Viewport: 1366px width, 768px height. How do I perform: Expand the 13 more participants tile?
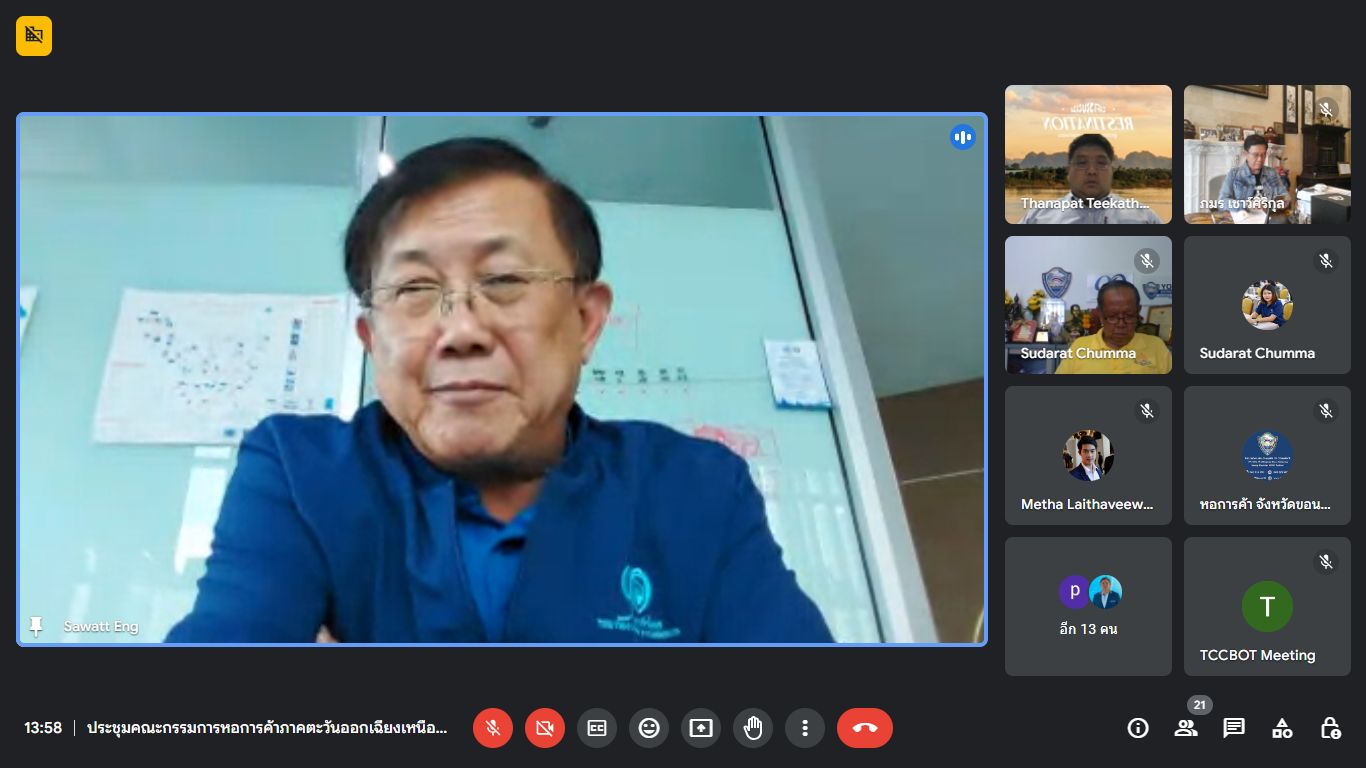[x=1088, y=606]
